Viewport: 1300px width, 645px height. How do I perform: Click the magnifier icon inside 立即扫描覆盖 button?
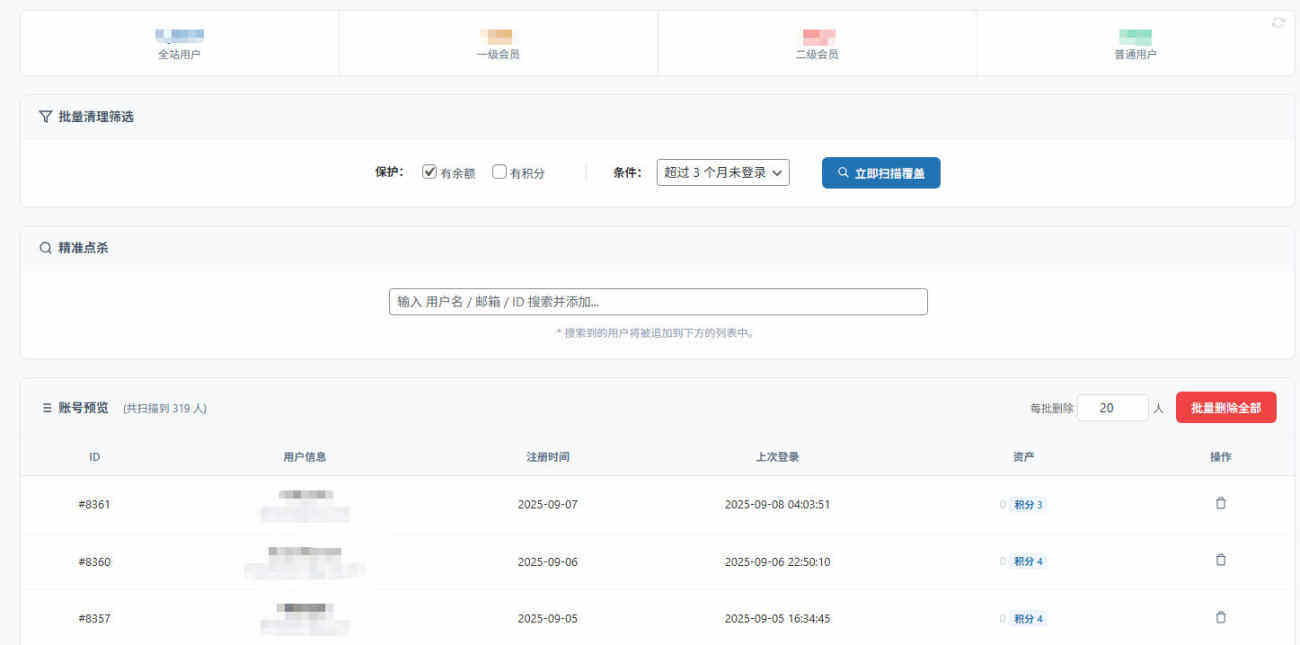point(843,172)
